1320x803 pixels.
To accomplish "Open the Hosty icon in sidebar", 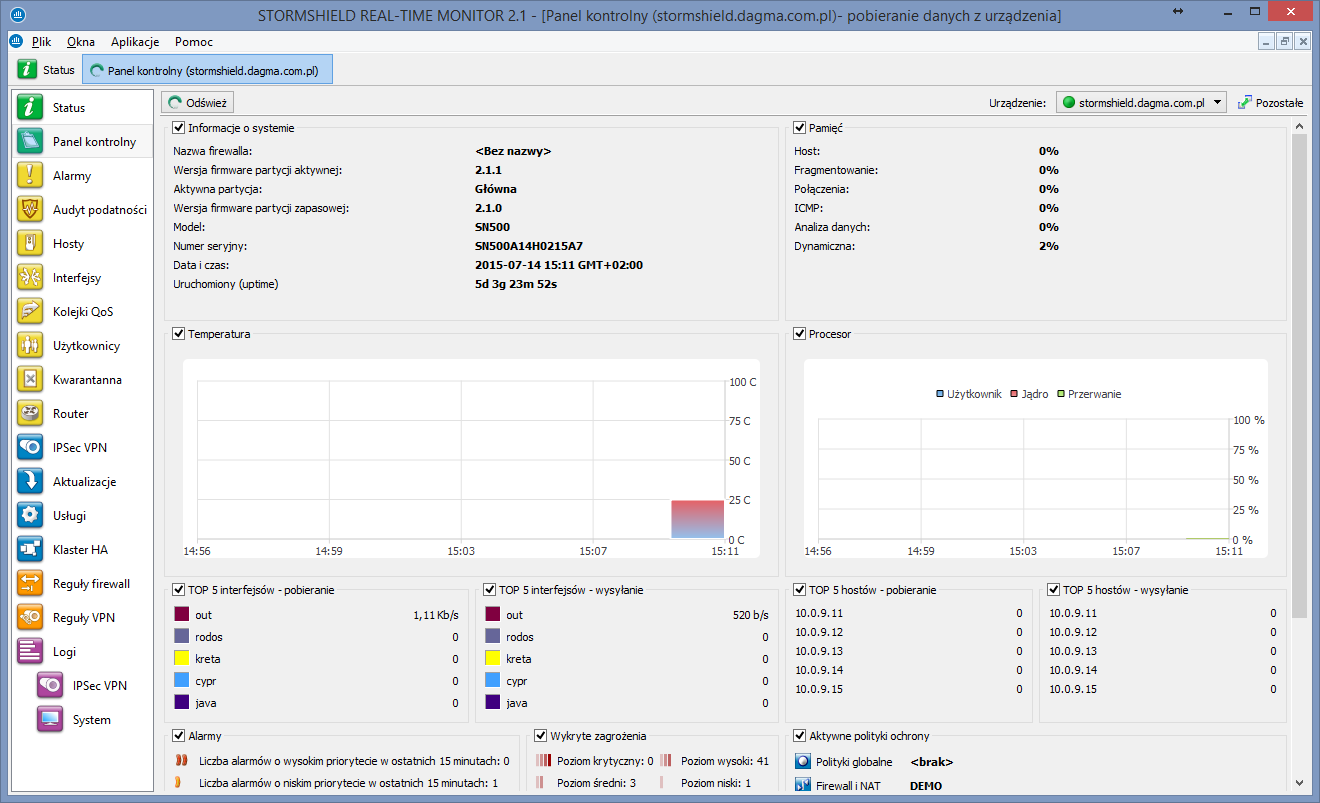I will (30, 243).
